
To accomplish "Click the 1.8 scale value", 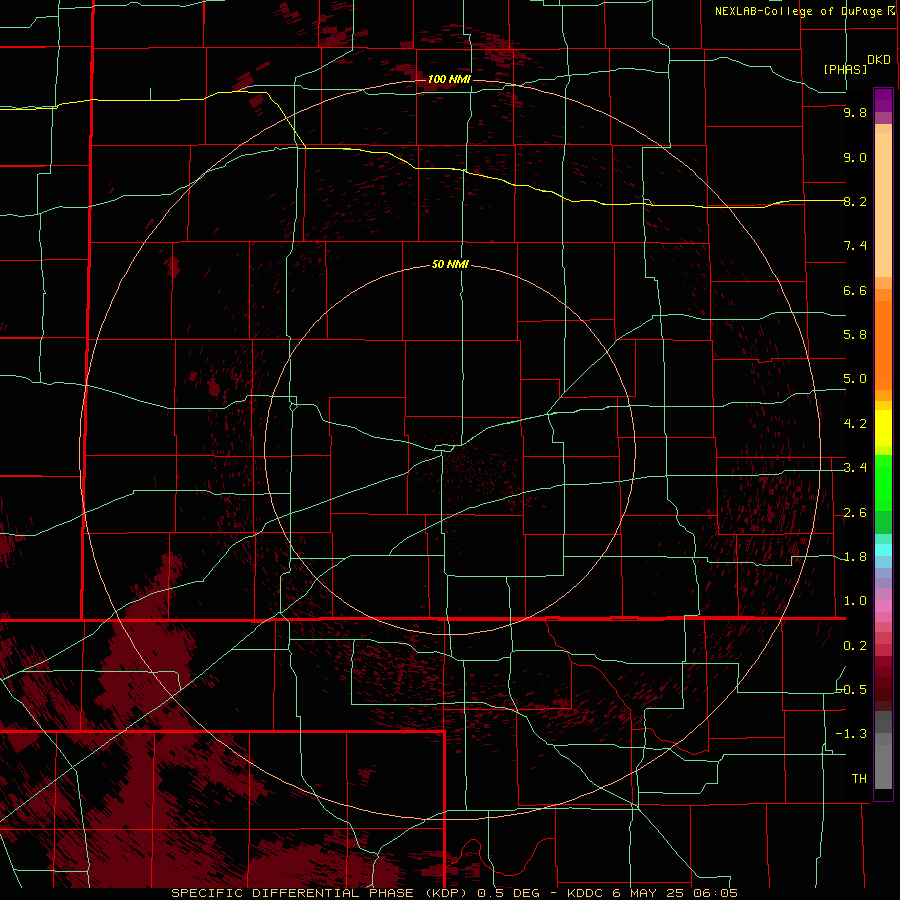I will (x=855, y=557).
